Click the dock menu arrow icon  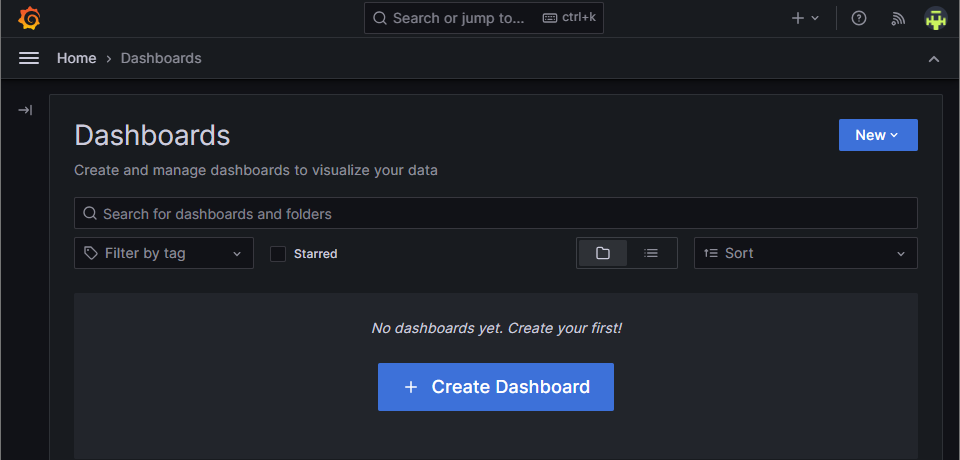pos(25,110)
